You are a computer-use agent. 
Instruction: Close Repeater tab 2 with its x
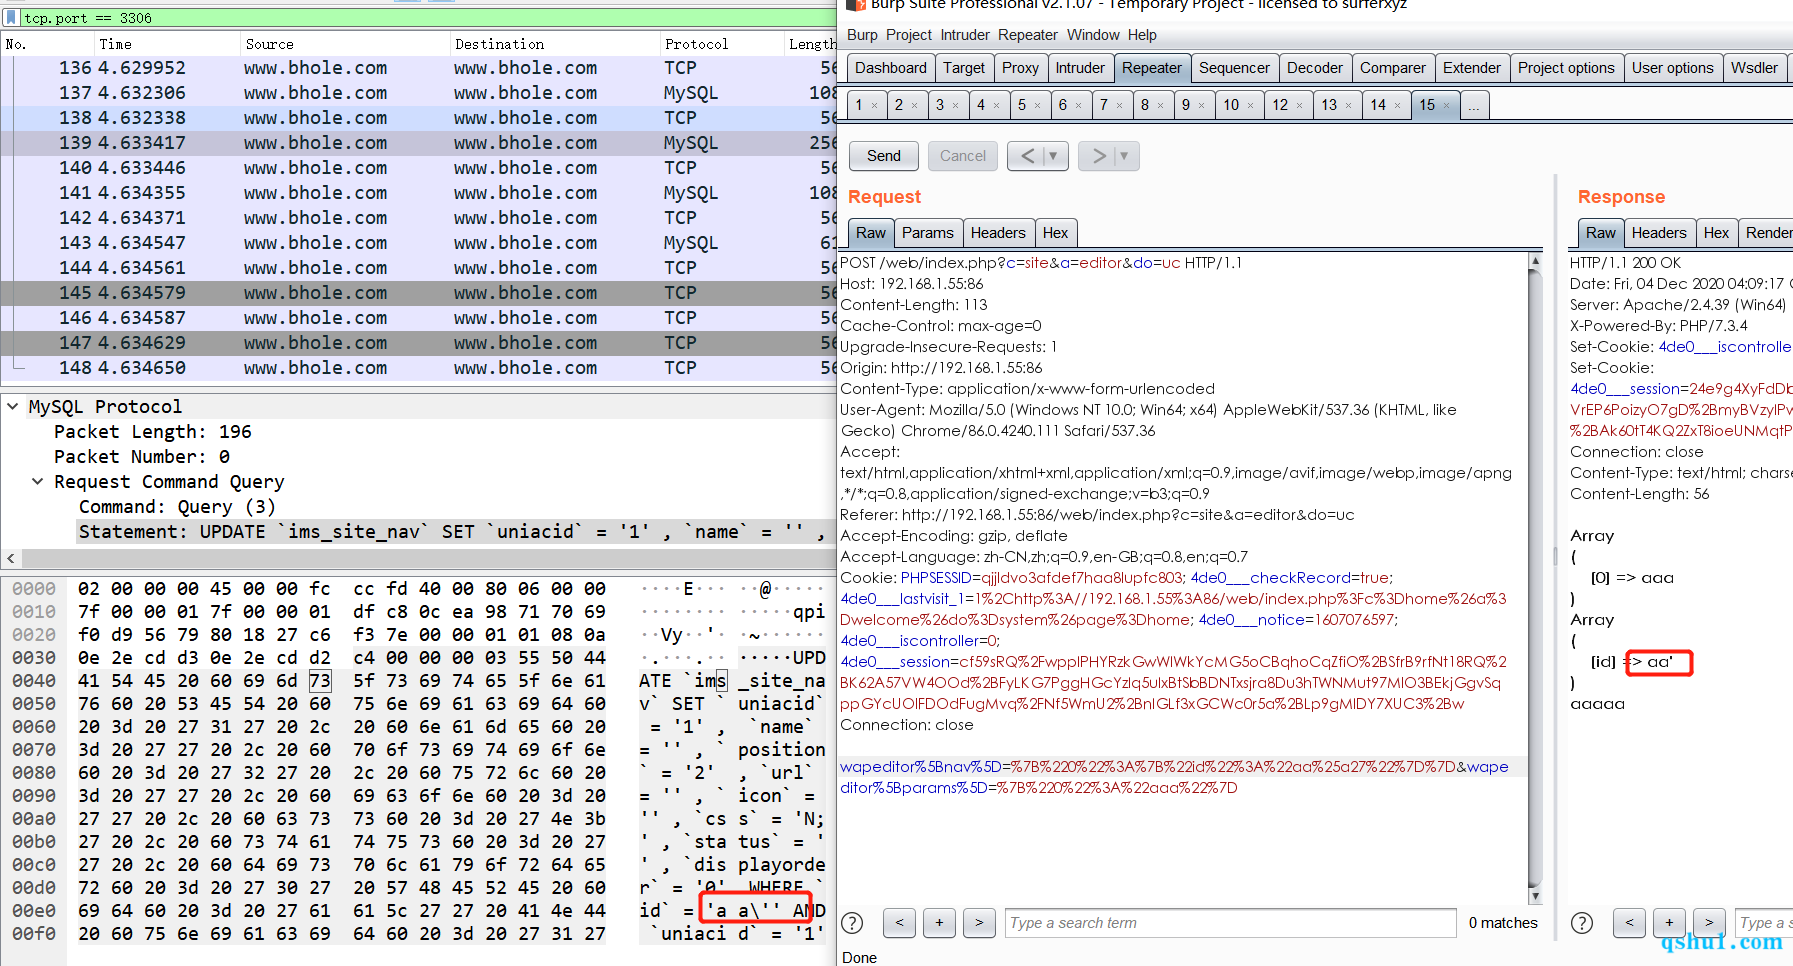pyautogui.click(x=915, y=105)
